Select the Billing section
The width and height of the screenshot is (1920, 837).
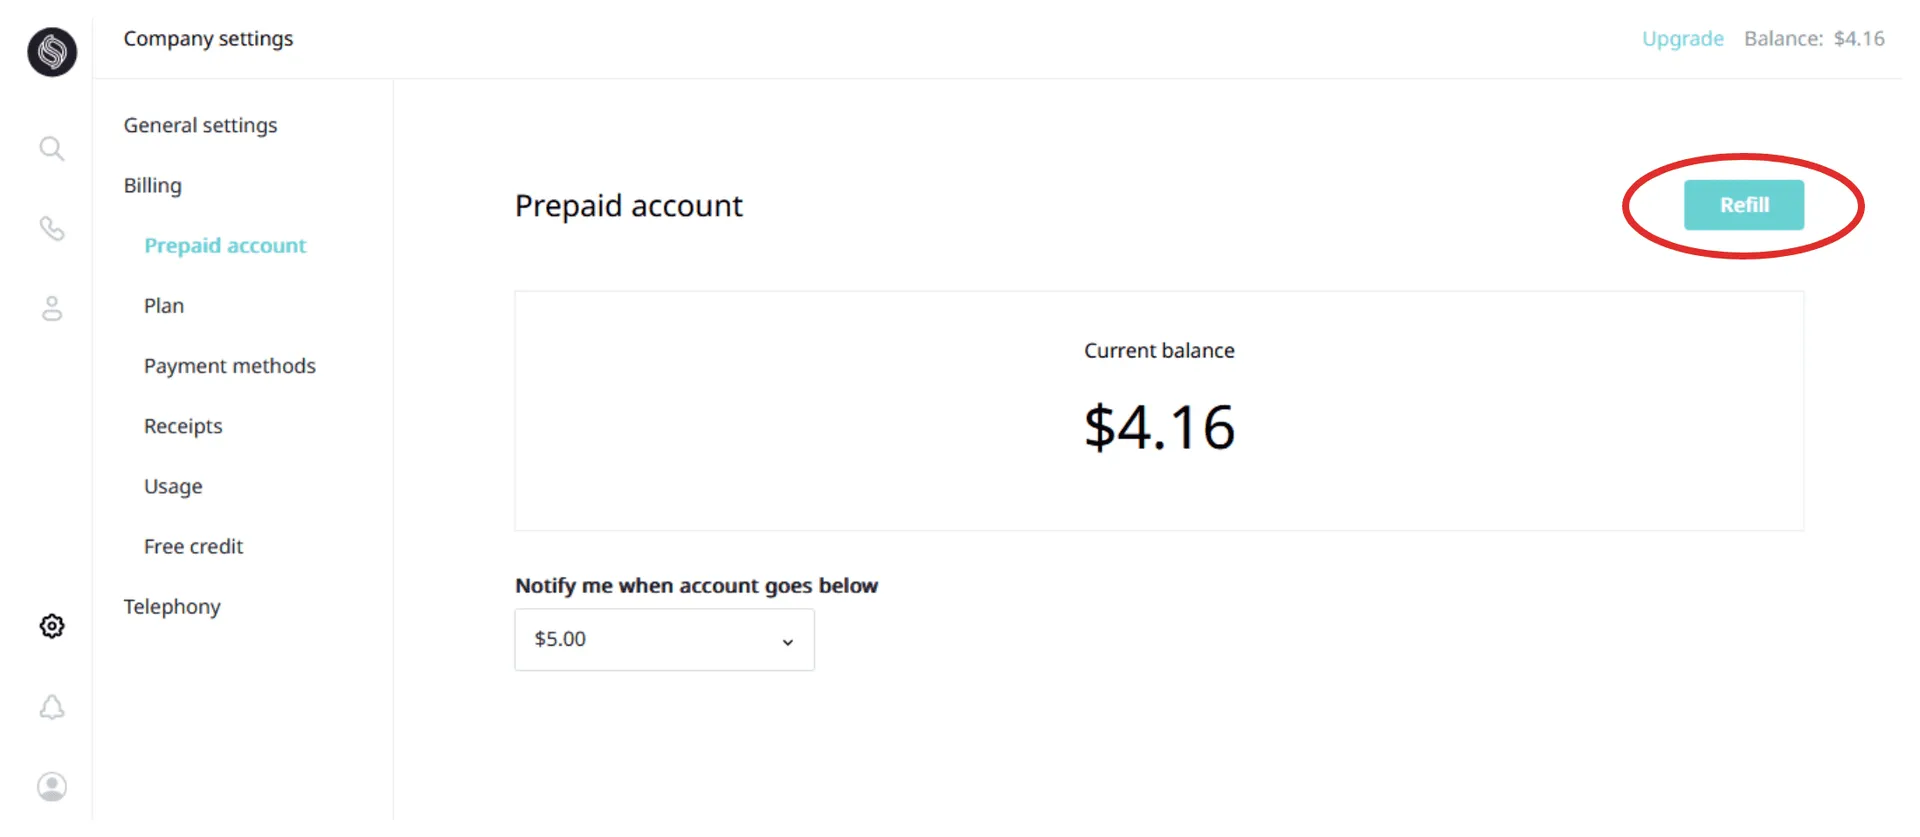(x=153, y=186)
